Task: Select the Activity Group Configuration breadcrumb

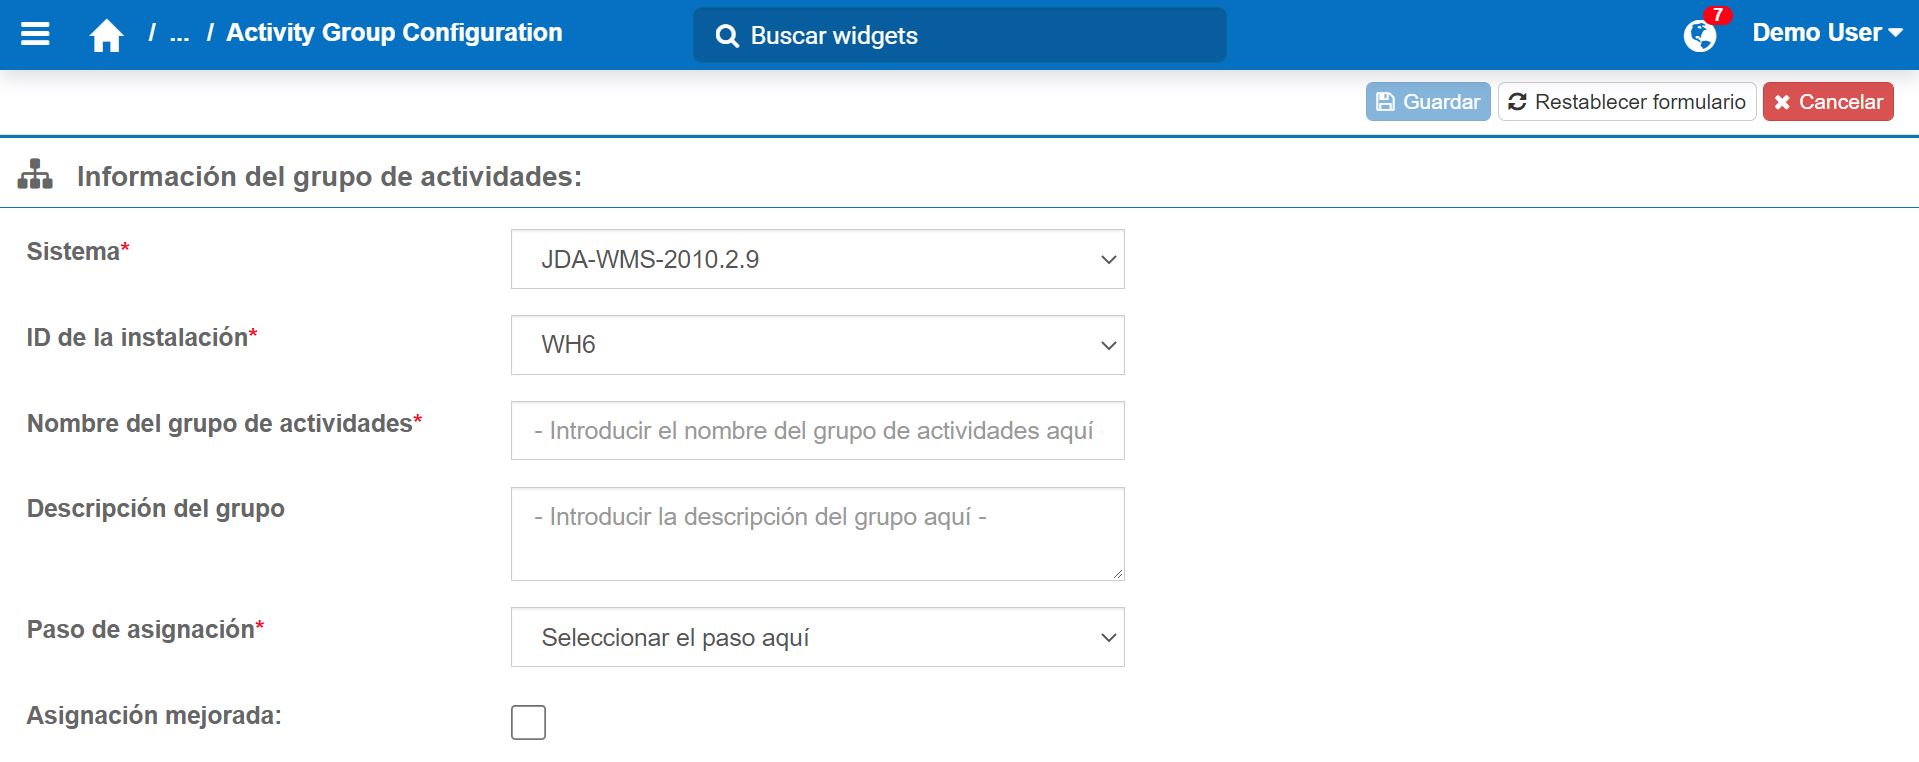Action: (394, 33)
